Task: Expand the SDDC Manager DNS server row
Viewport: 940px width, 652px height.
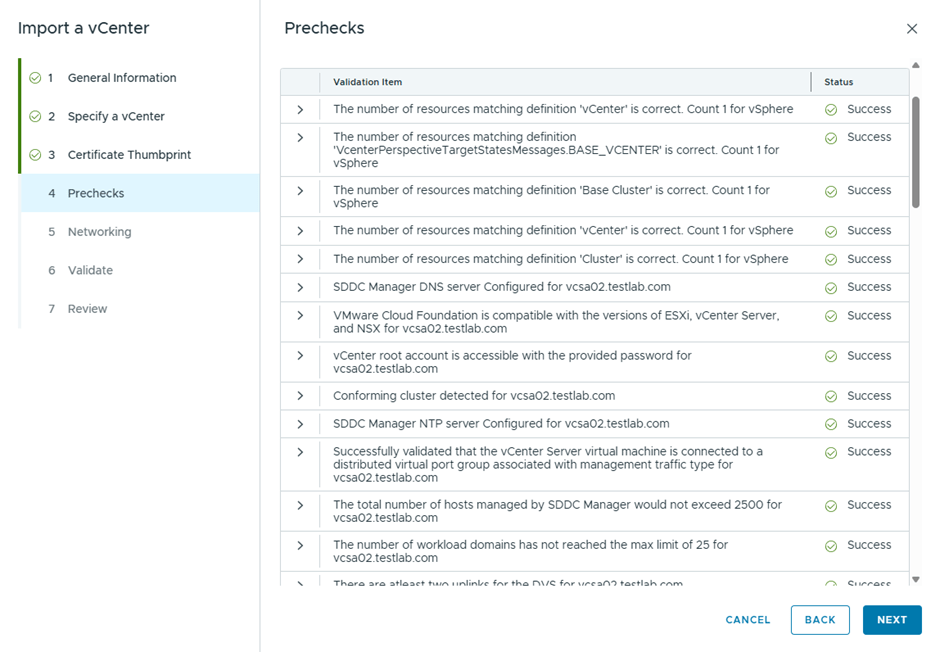Action: pyautogui.click(x=300, y=287)
